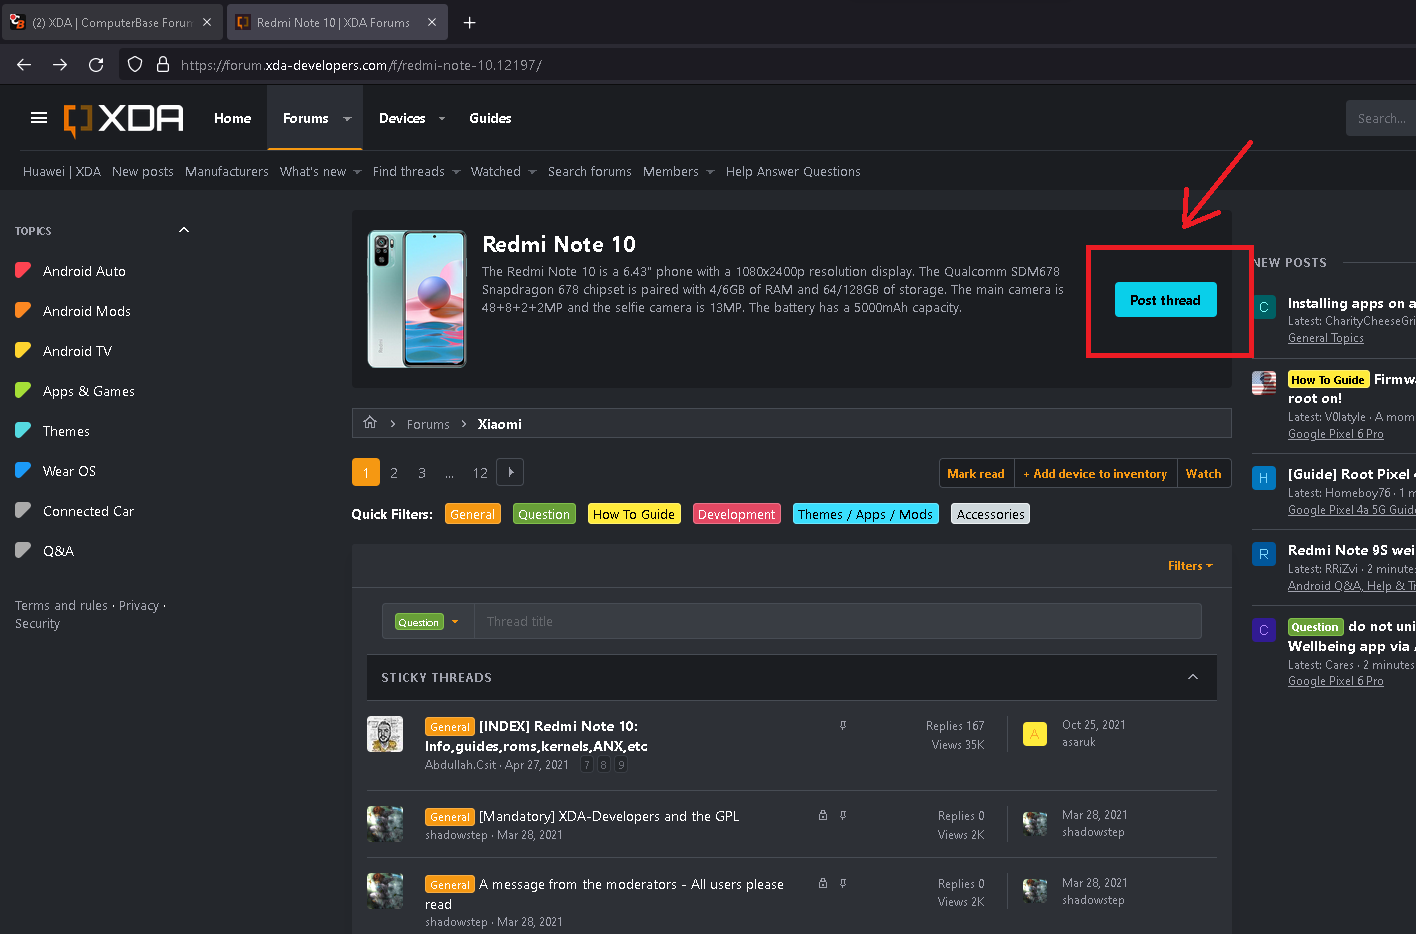The image size is (1416, 934).
Task: Open the What's new dropdown arrow
Action: coord(357,172)
